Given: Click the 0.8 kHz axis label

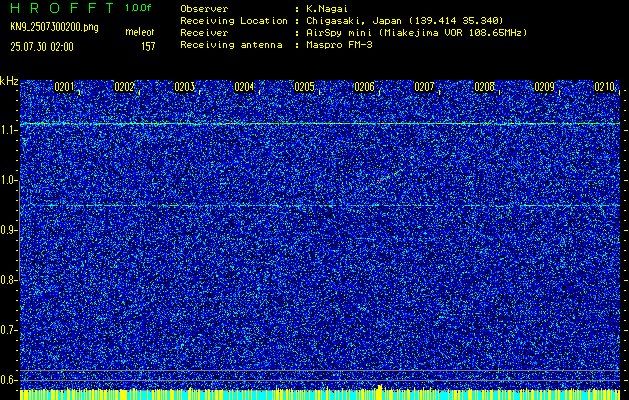Looking at the screenshot, I should [x=7, y=280].
